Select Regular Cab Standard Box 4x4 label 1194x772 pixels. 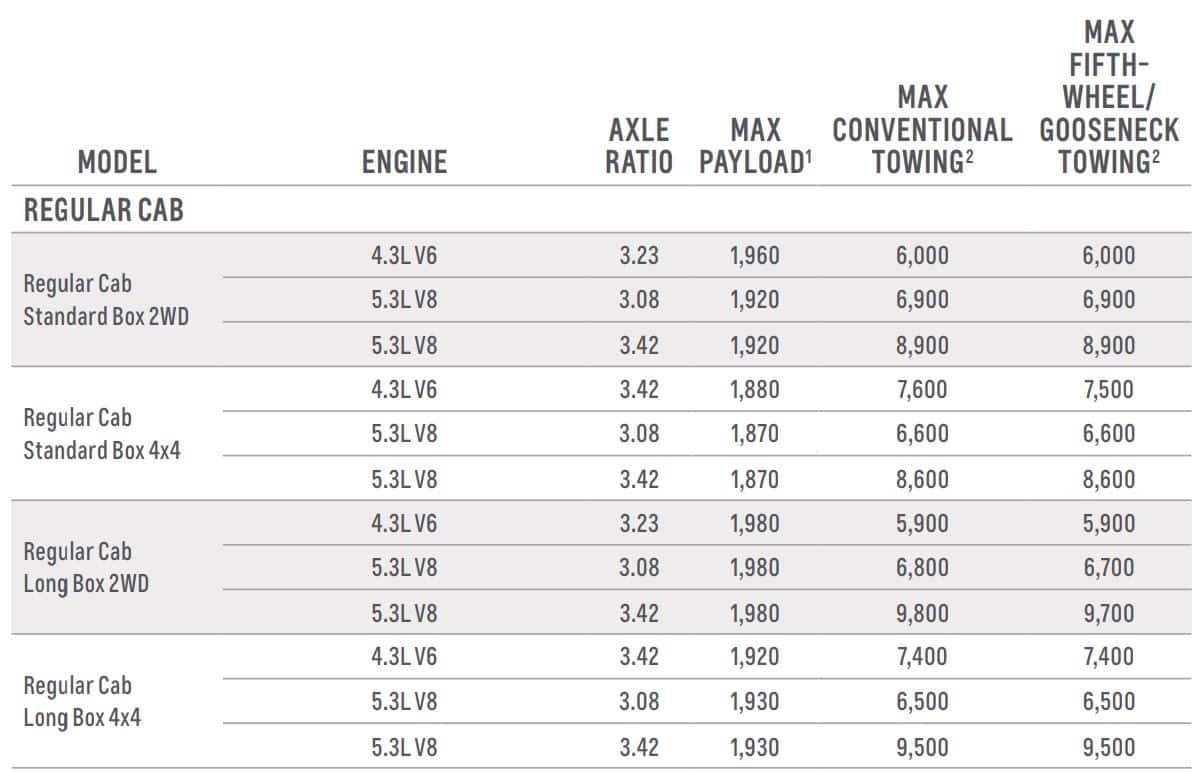tap(102, 434)
